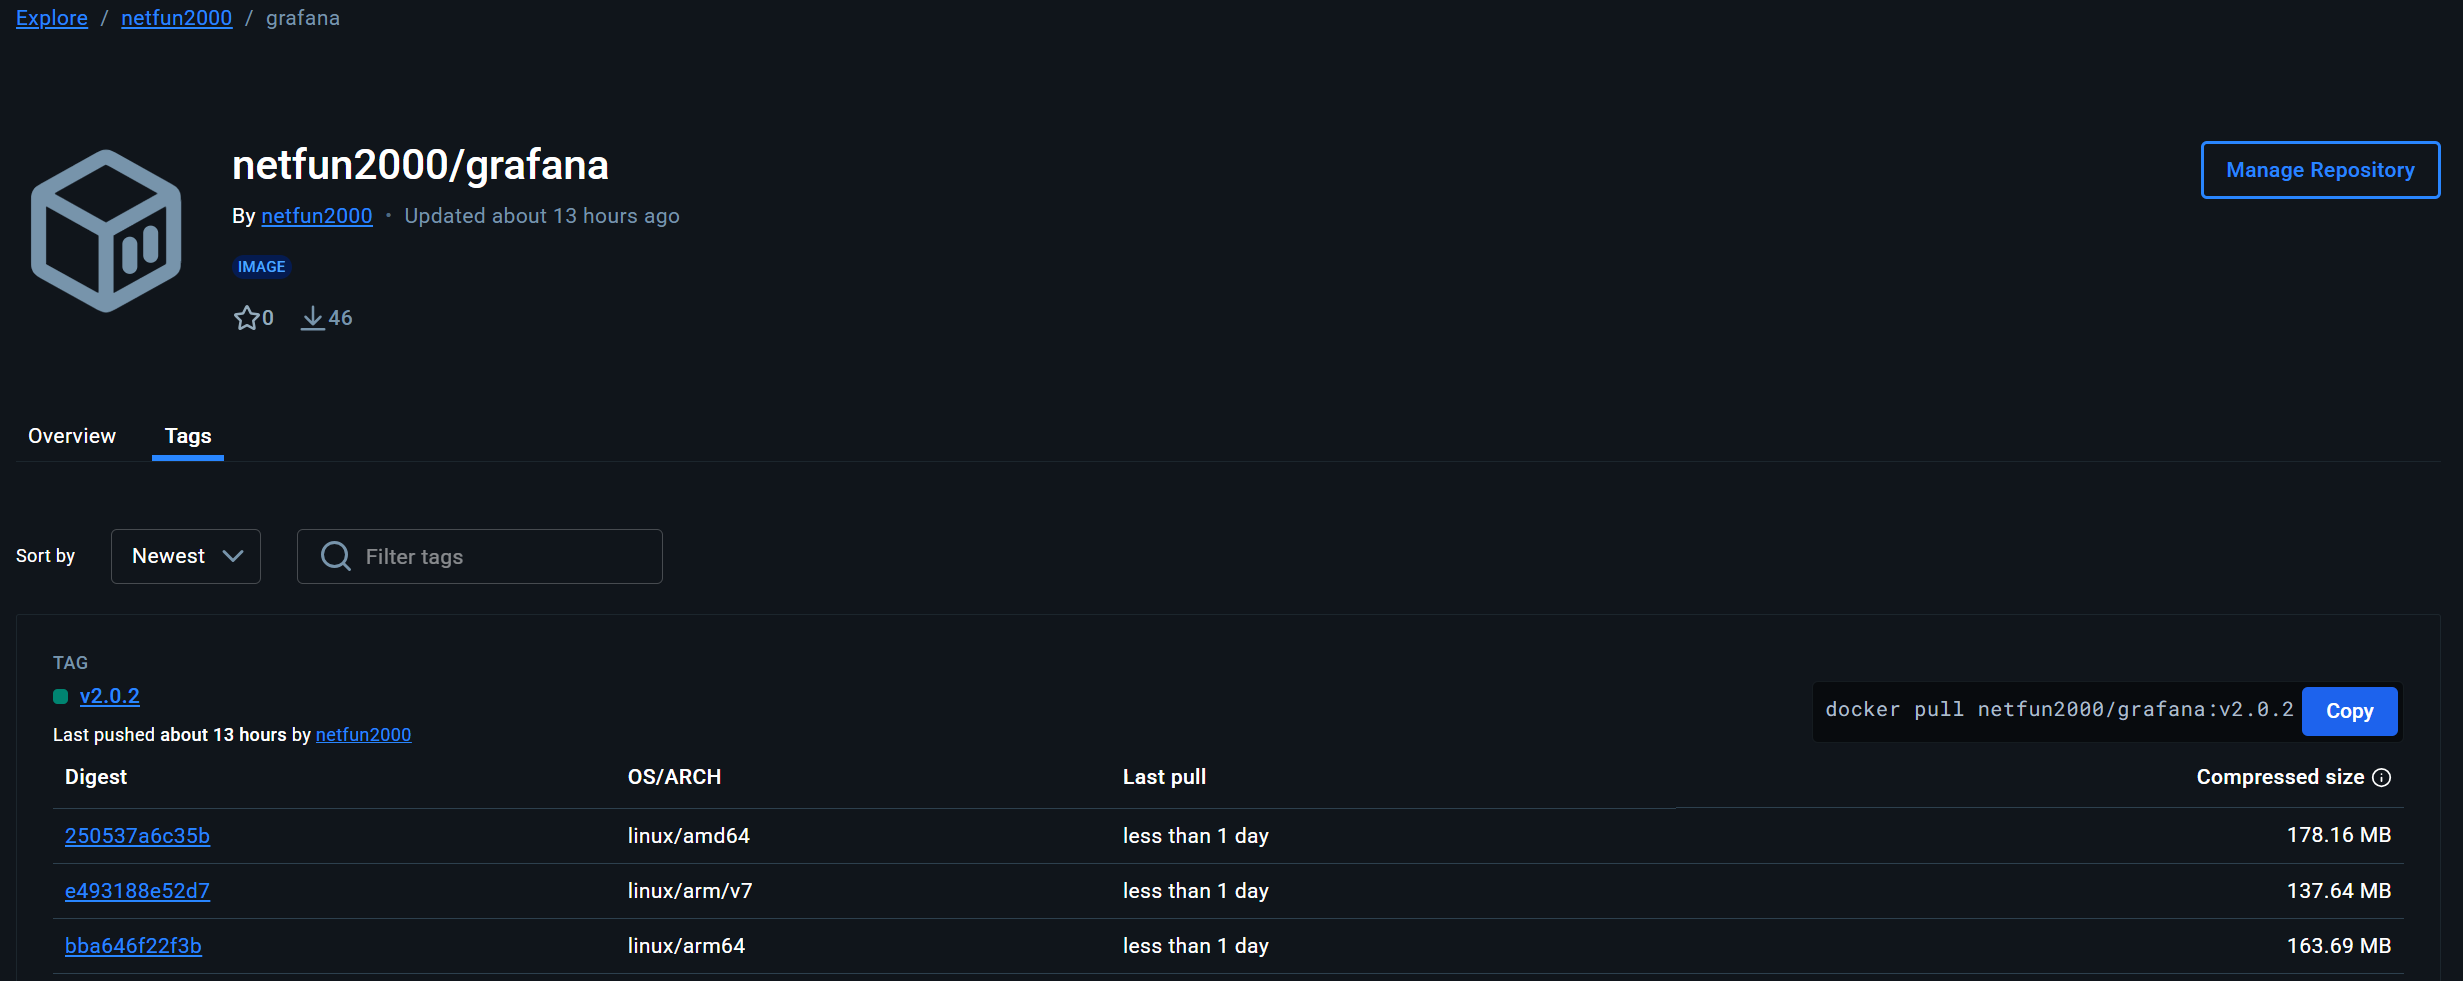Click the download count arrow icon

[313, 318]
